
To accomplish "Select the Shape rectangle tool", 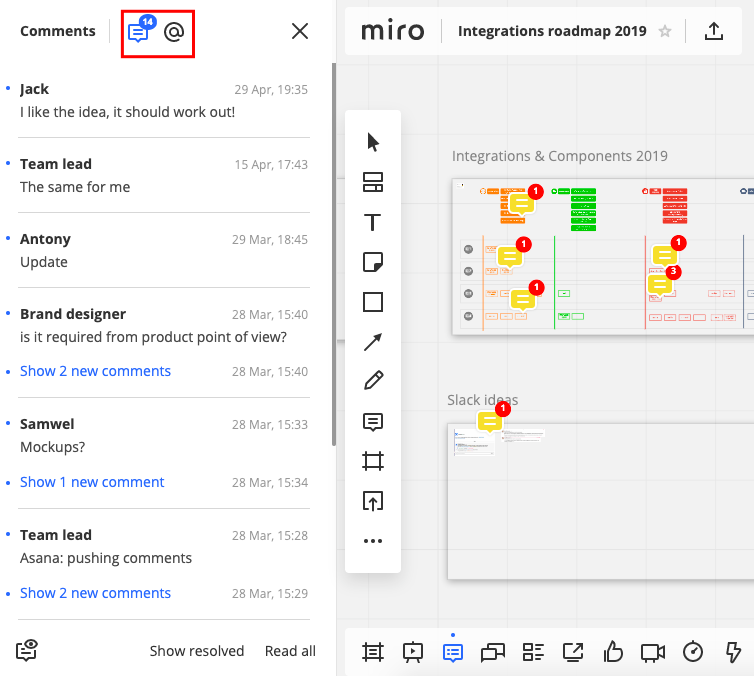I will pos(373,302).
